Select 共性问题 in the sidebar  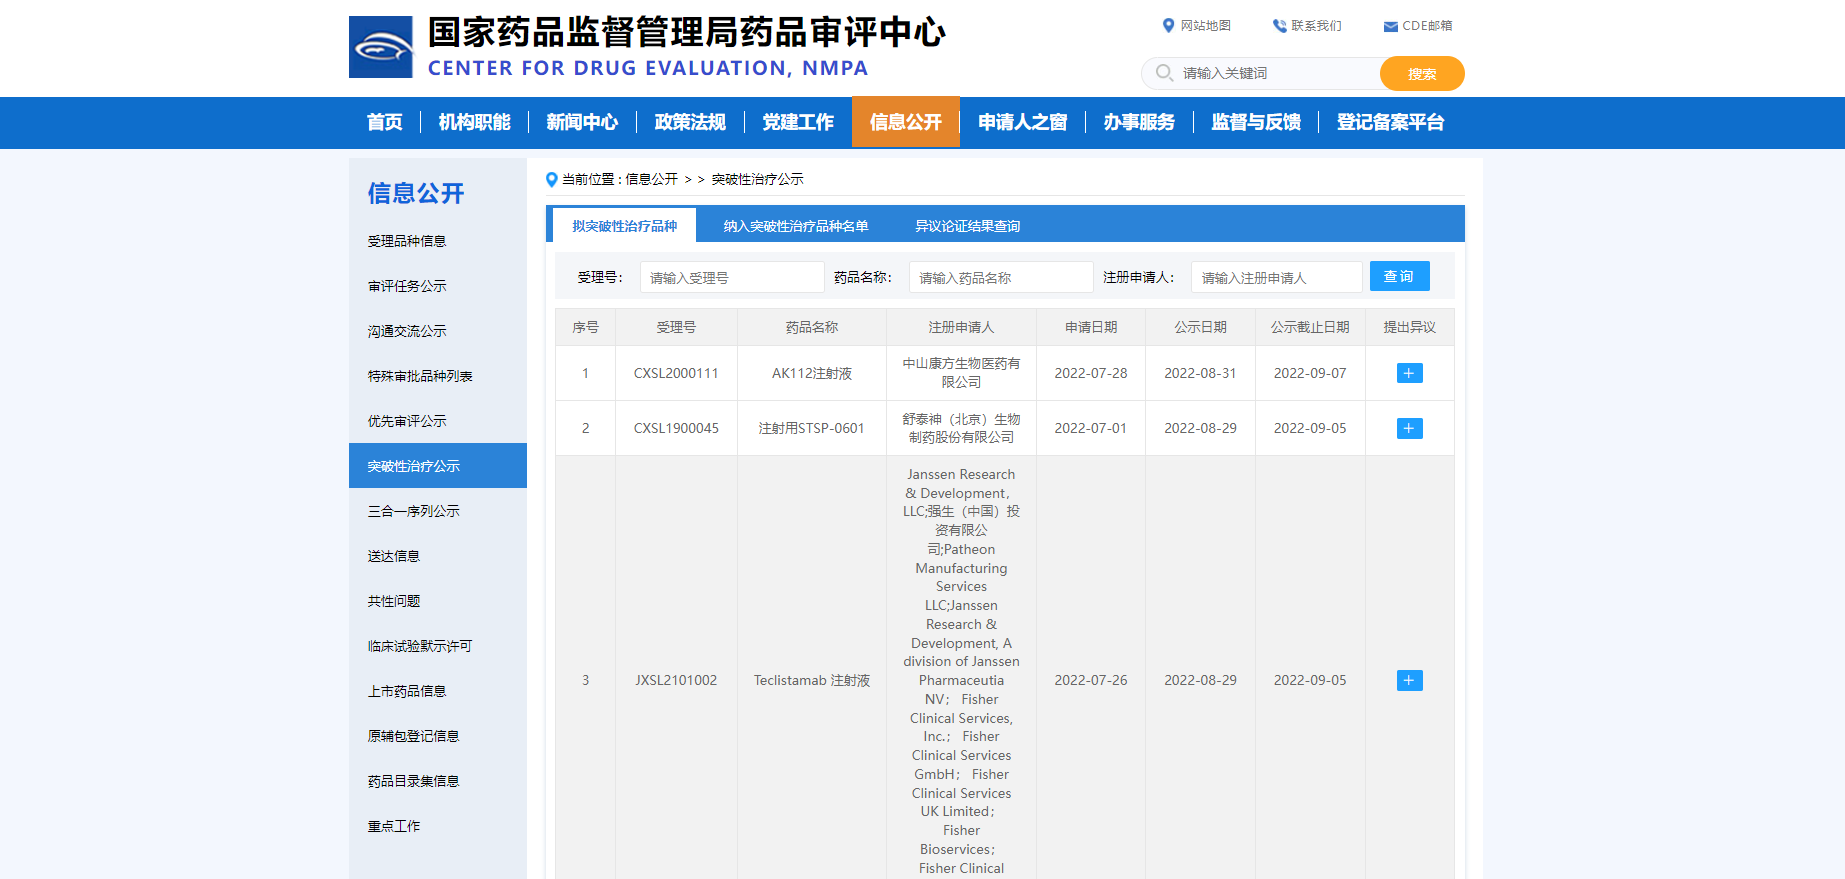[x=438, y=601]
